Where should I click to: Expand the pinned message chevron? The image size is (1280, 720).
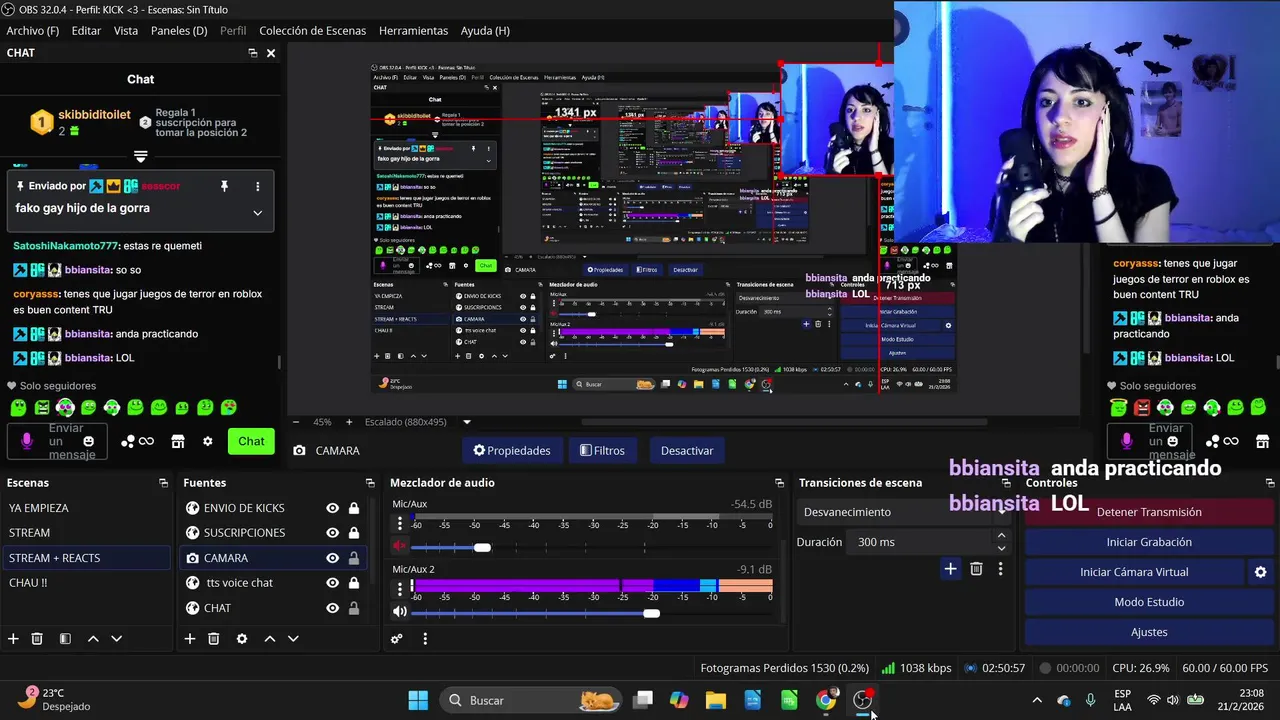click(x=257, y=212)
